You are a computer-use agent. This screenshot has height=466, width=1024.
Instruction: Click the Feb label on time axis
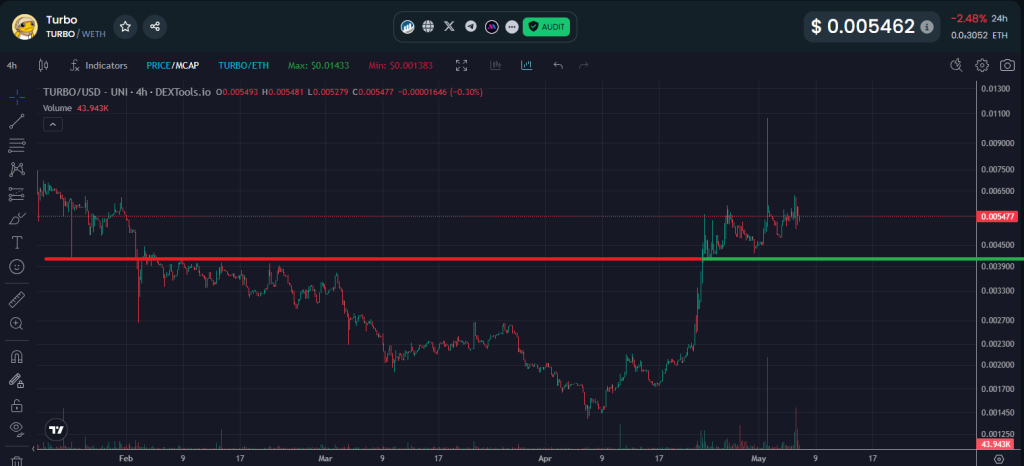click(x=126, y=458)
